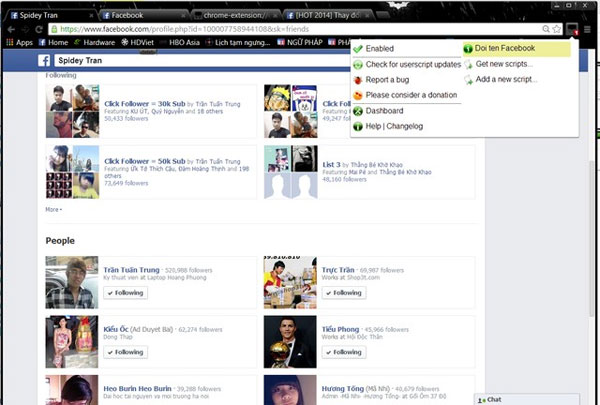Open the Lịch tạm ngưng bookmark
The height and width of the screenshot is (405, 600).
[x=238, y=42]
